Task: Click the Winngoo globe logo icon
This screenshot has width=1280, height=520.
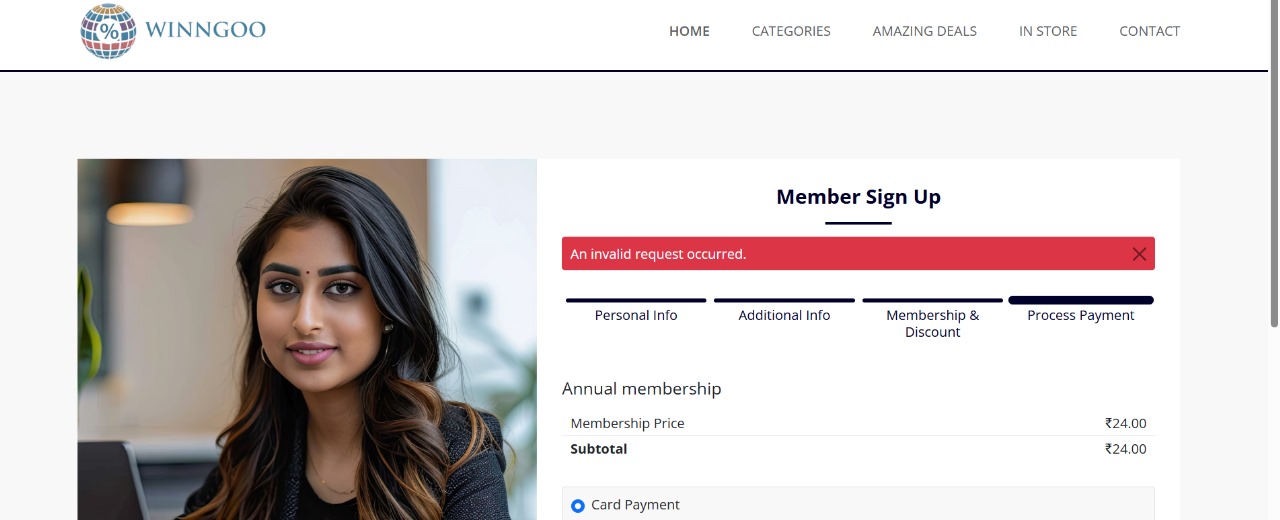Action: pyautogui.click(x=108, y=31)
